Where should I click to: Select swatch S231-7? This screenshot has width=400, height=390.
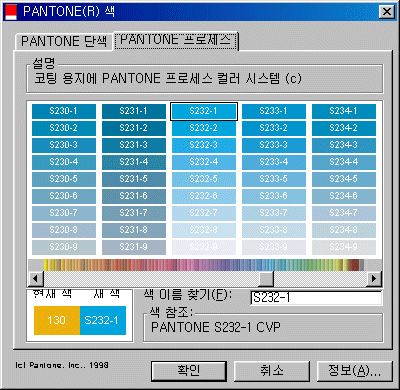134,213
